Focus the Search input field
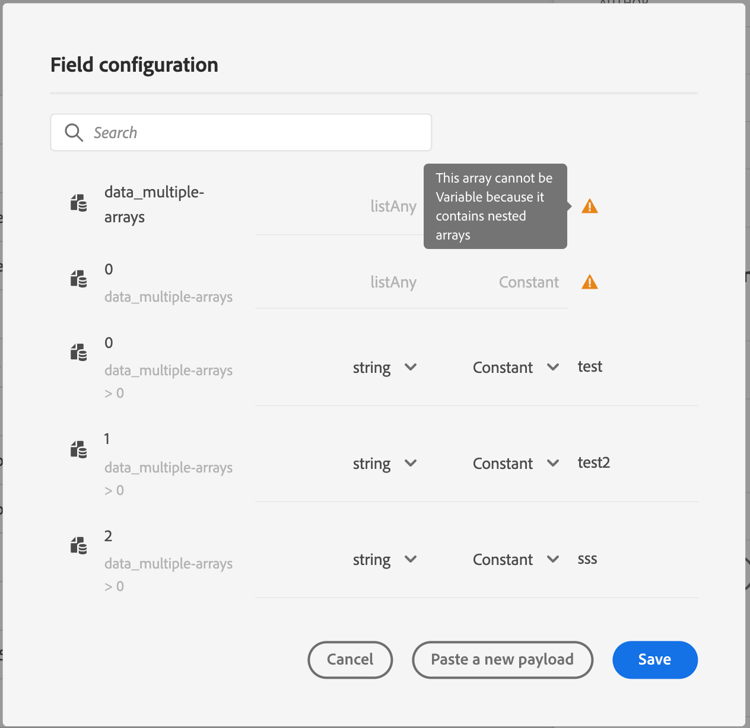 (255, 133)
